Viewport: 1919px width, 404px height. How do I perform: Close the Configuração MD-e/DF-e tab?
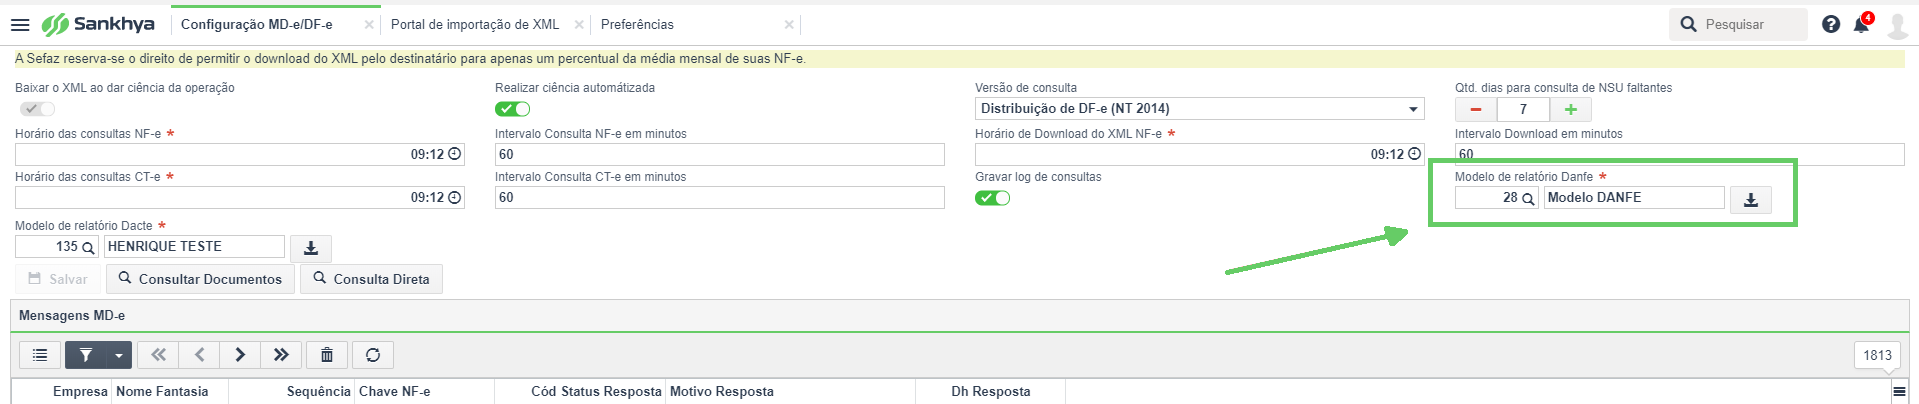click(x=369, y=24)
